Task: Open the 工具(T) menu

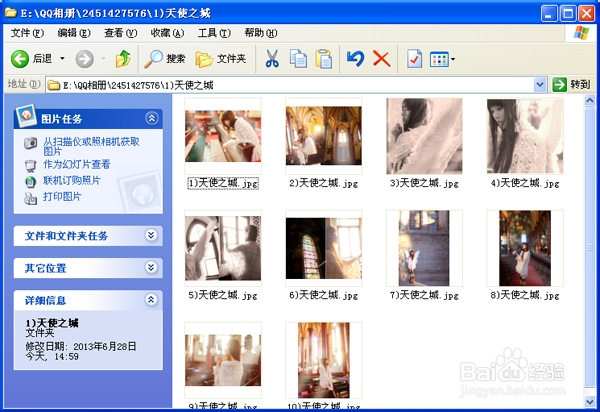Action: (x=214, y=33)
